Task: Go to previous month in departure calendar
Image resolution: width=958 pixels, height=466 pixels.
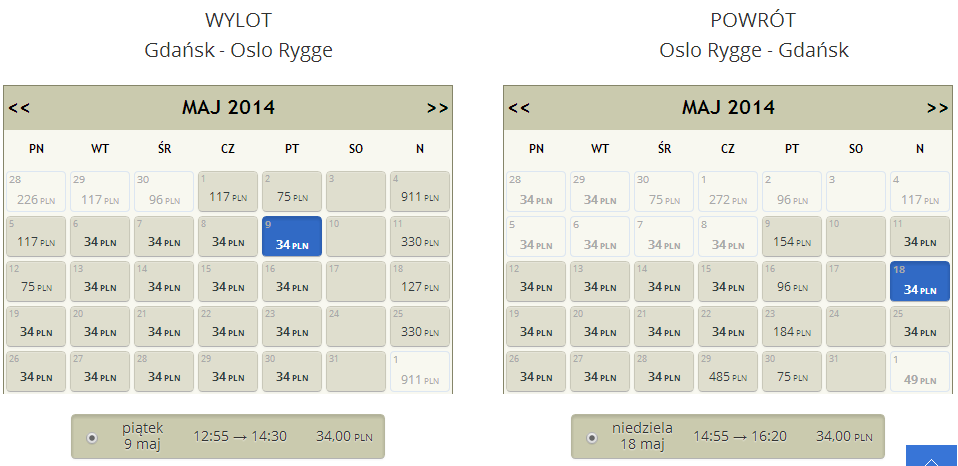Action: pos(19,108)
